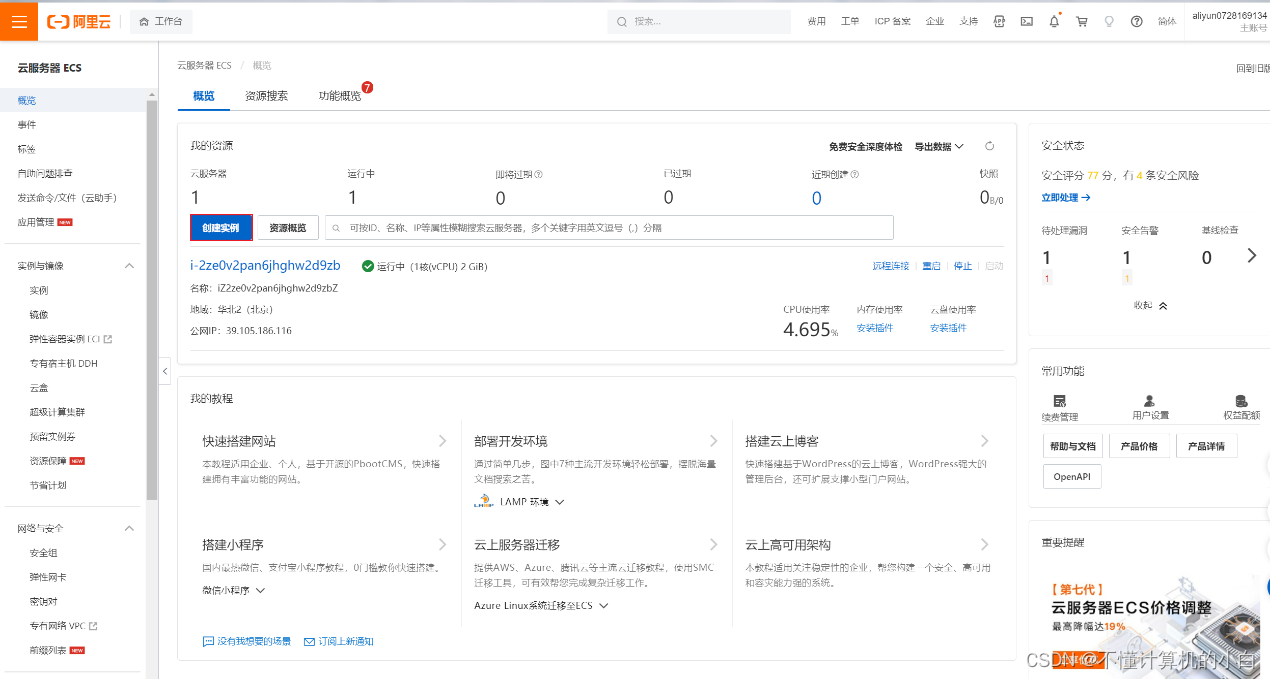Open the 快速搭建网站 tutorial arrow
The height and width of the screenshot is (679, 1270).
click(442, 441)
